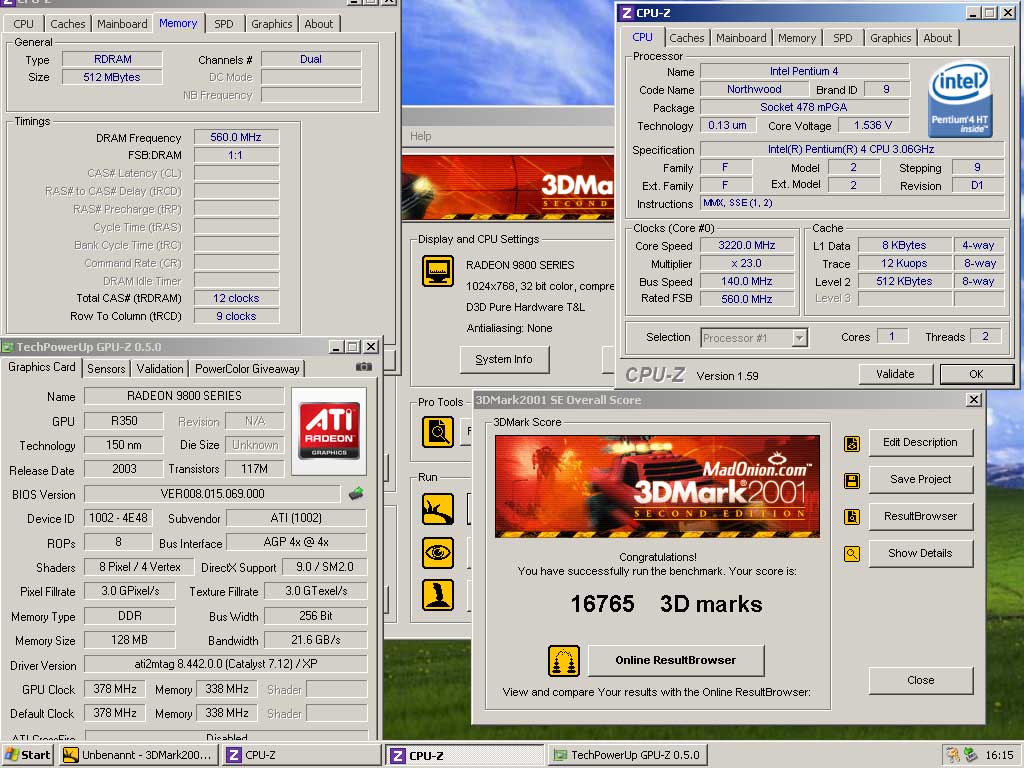Click the GPU-Z screenshot camera icon

point(364,367)
